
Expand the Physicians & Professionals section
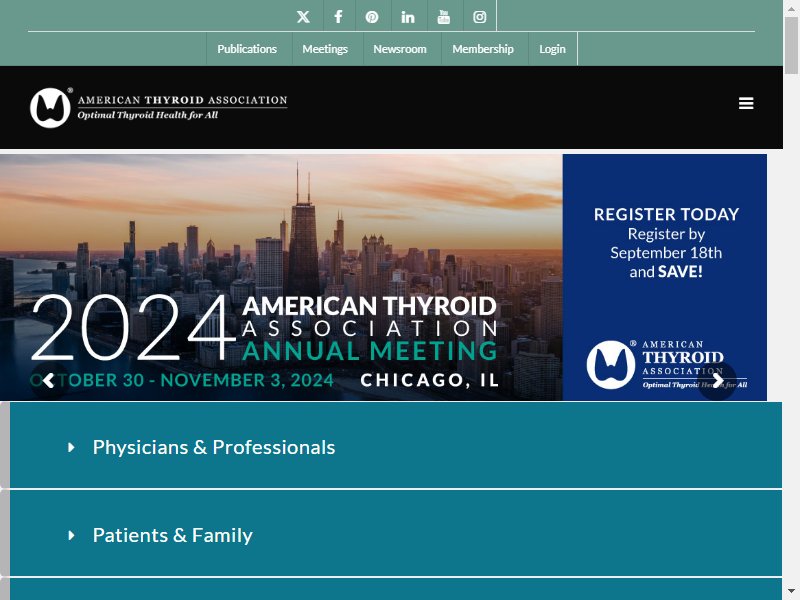tap(396, 445)
